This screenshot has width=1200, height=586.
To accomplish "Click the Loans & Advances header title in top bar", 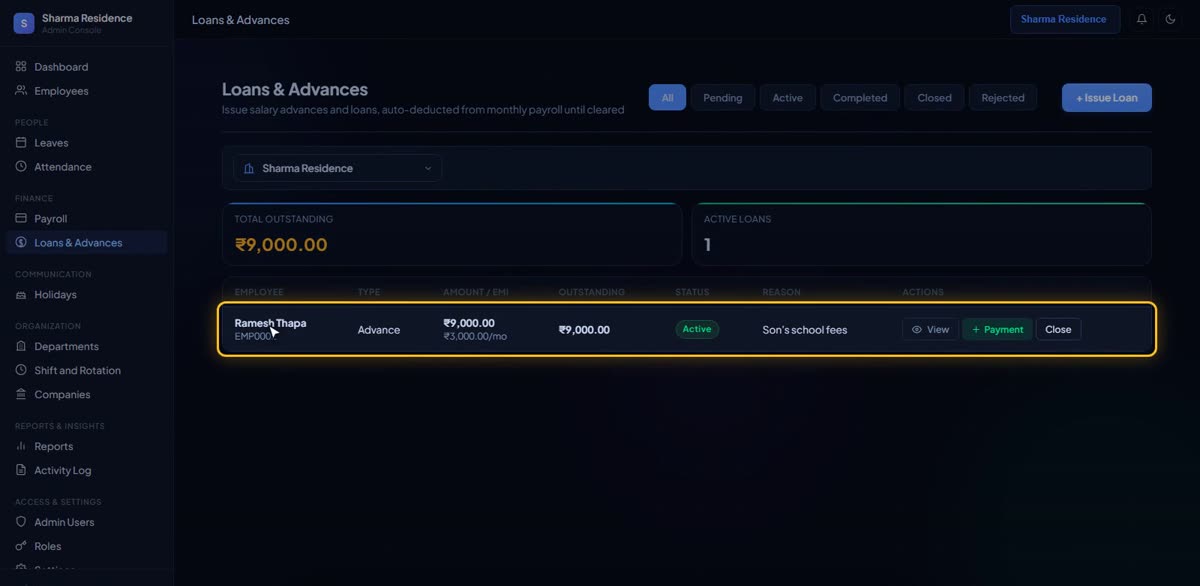I will pyautogui.click(x=240, y=20).
